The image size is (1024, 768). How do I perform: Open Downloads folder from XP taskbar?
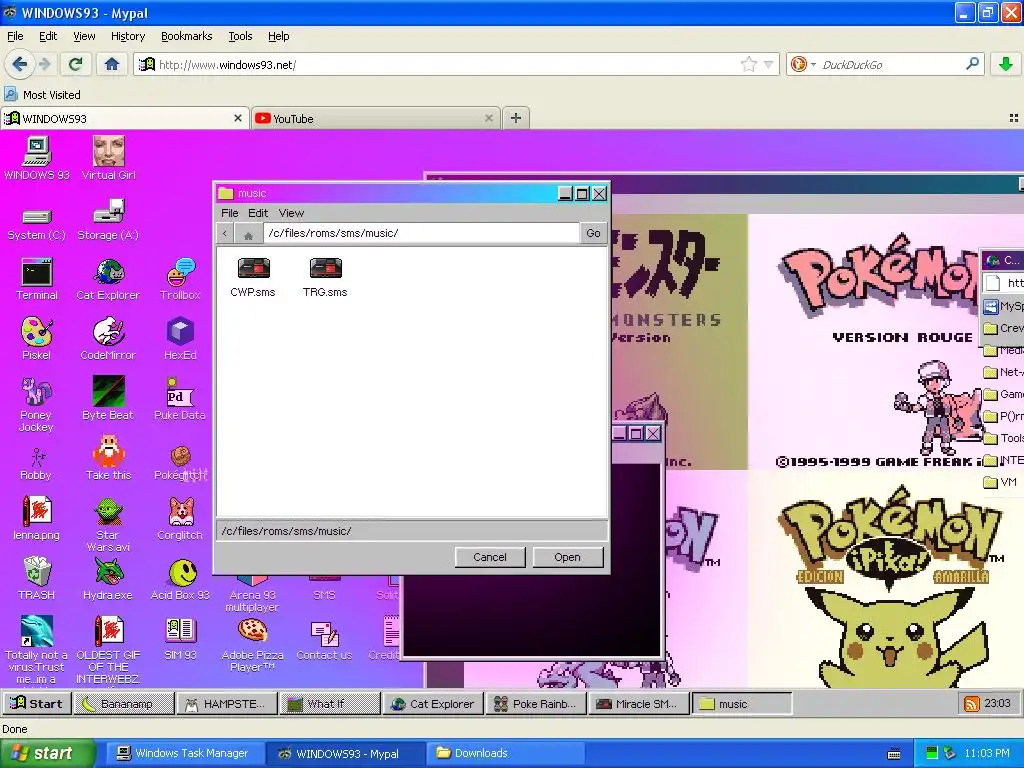pos(505,753)
